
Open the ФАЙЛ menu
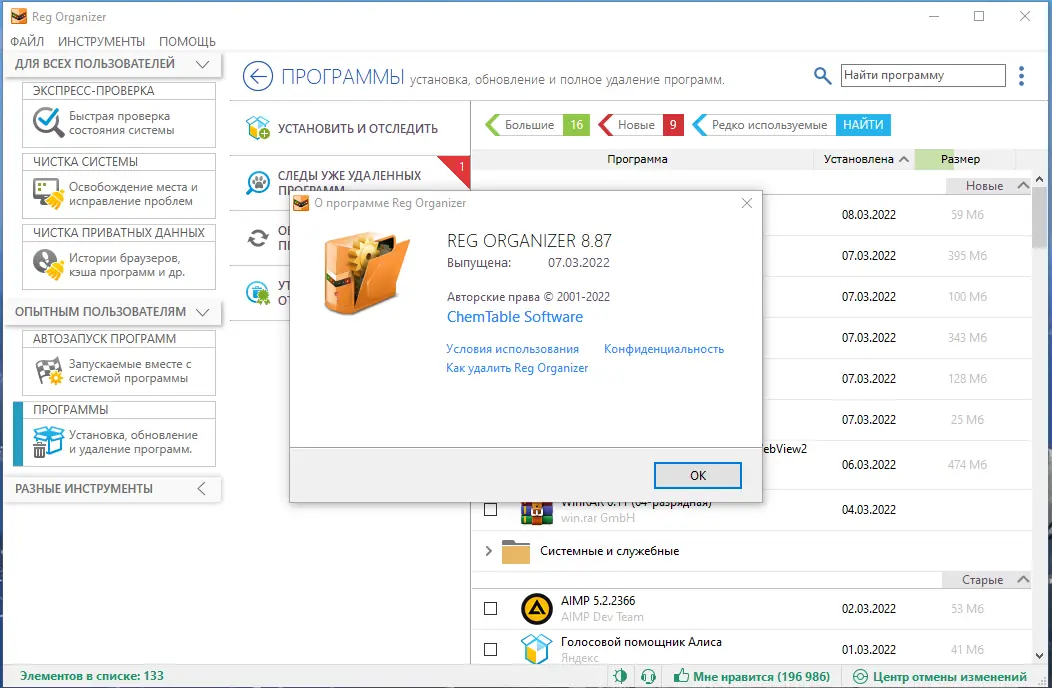(26, 41)
